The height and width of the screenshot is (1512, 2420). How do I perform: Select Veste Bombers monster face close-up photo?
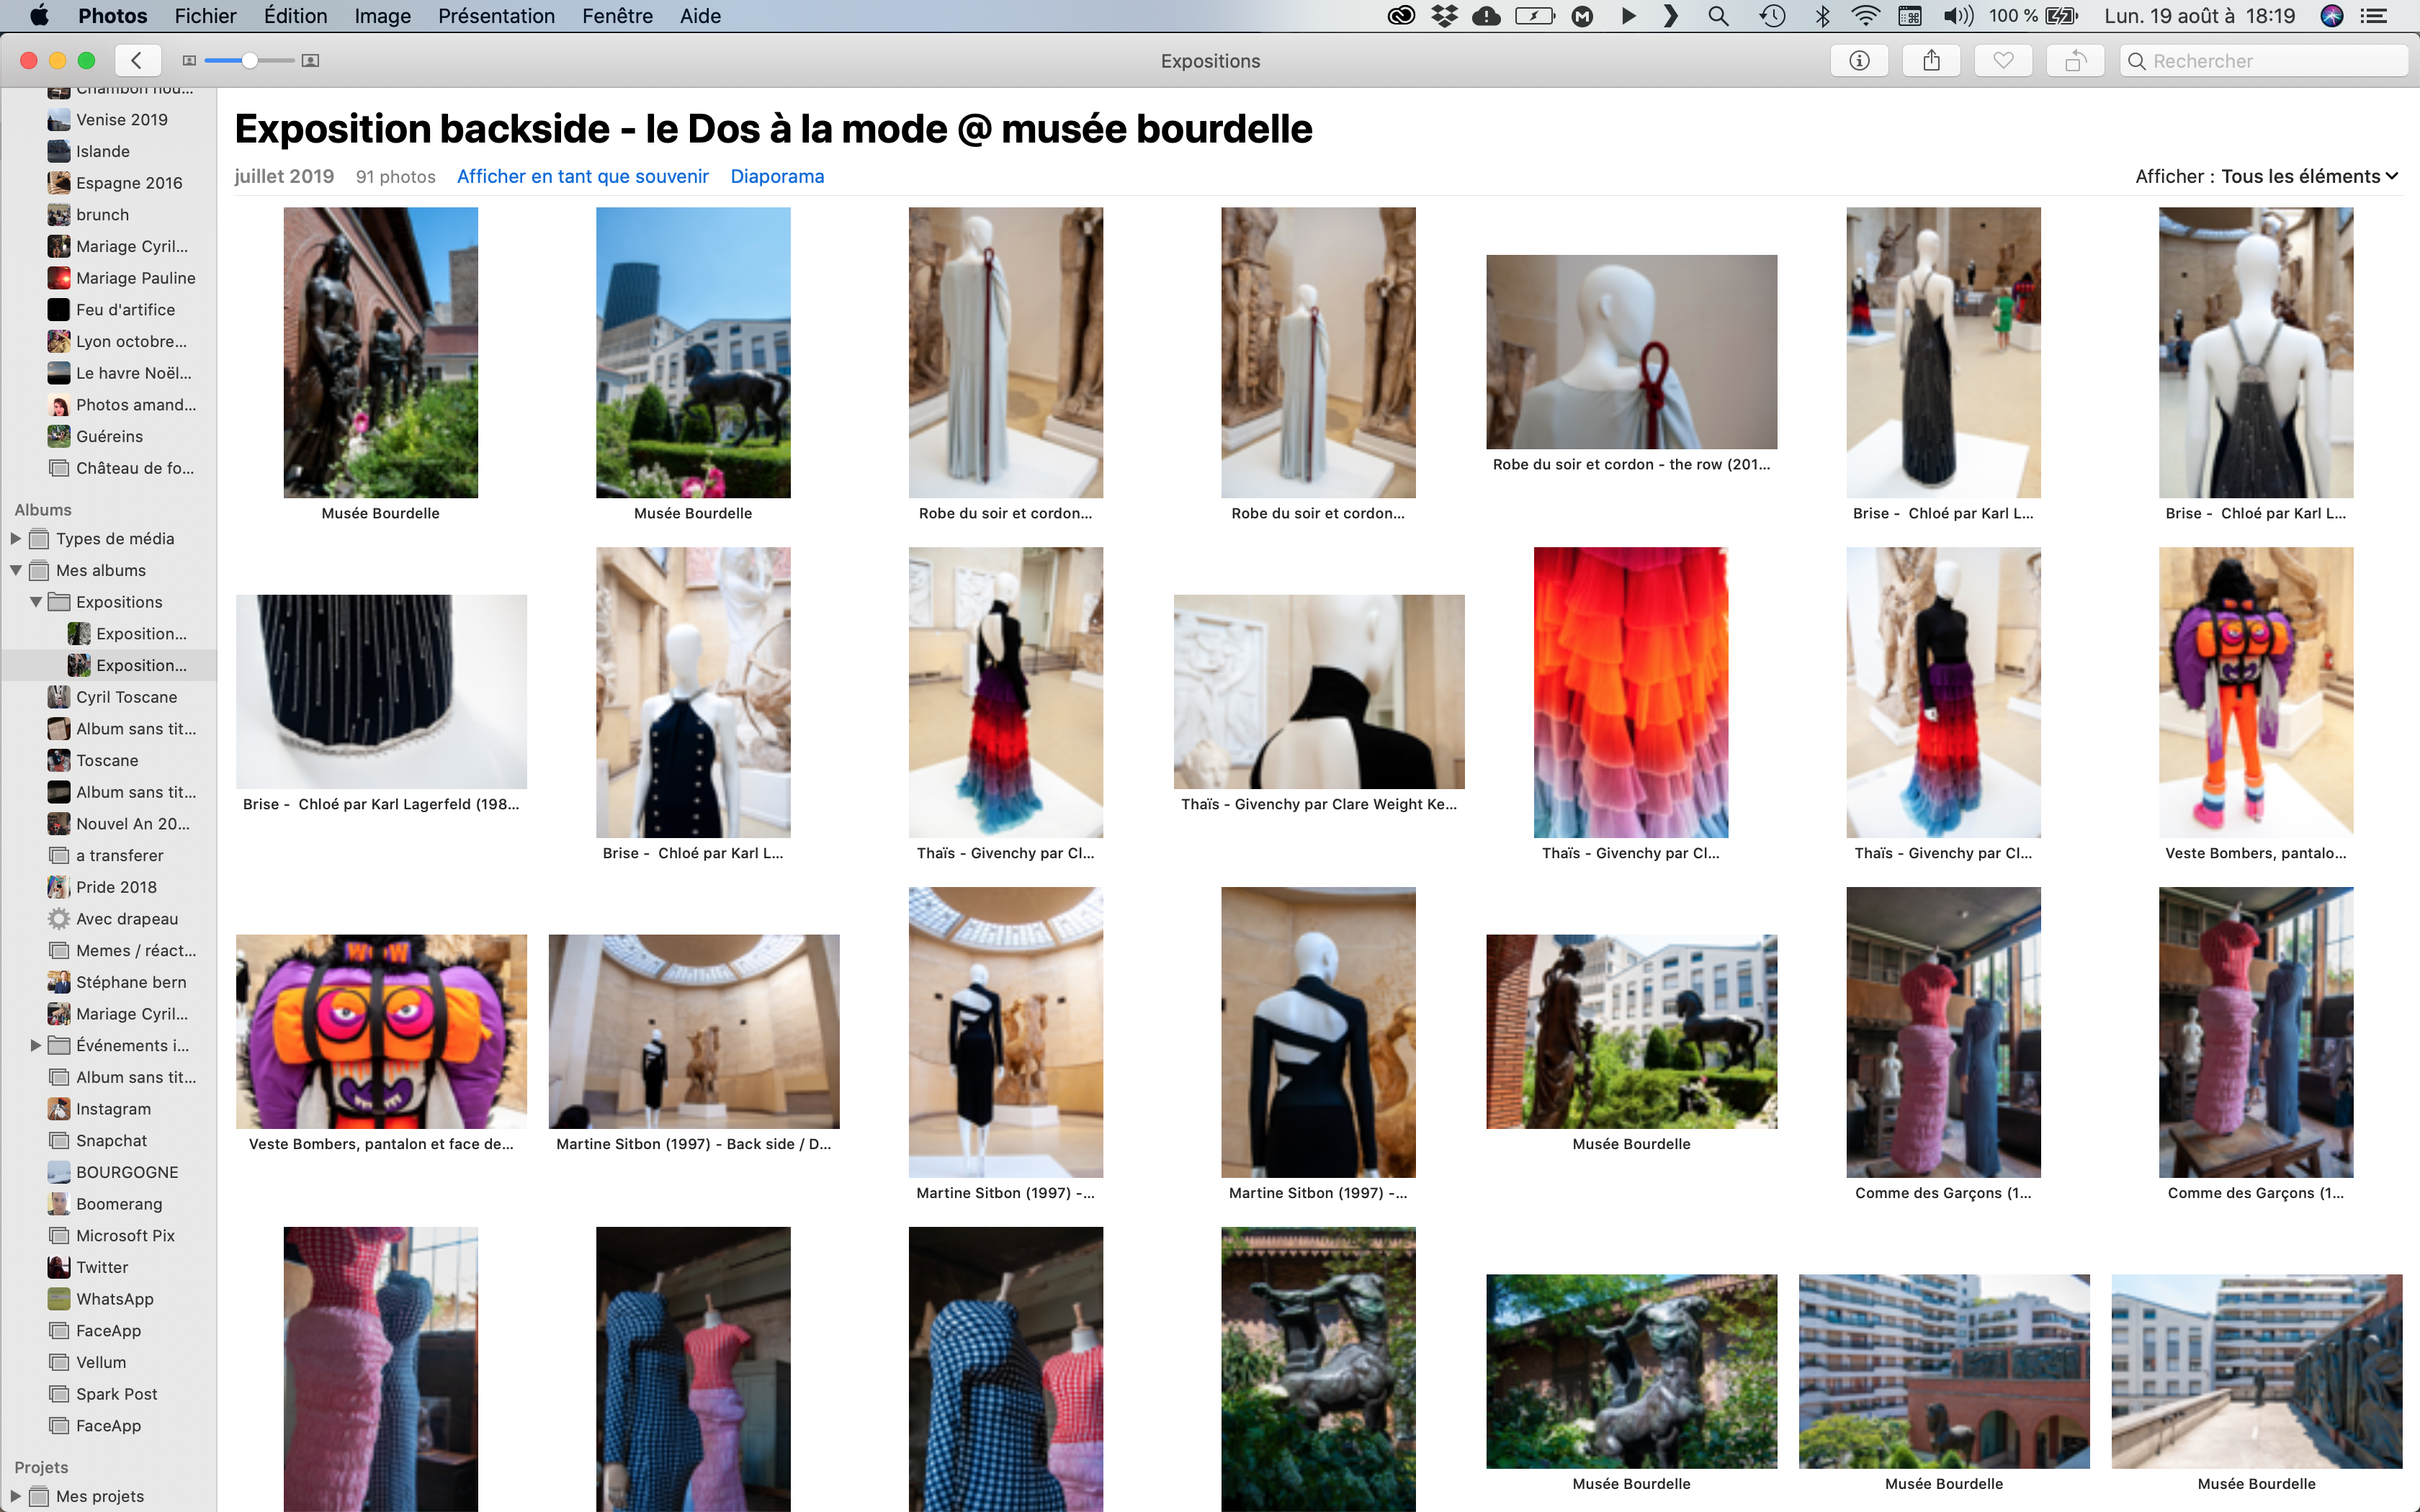tap(381, 1032)
